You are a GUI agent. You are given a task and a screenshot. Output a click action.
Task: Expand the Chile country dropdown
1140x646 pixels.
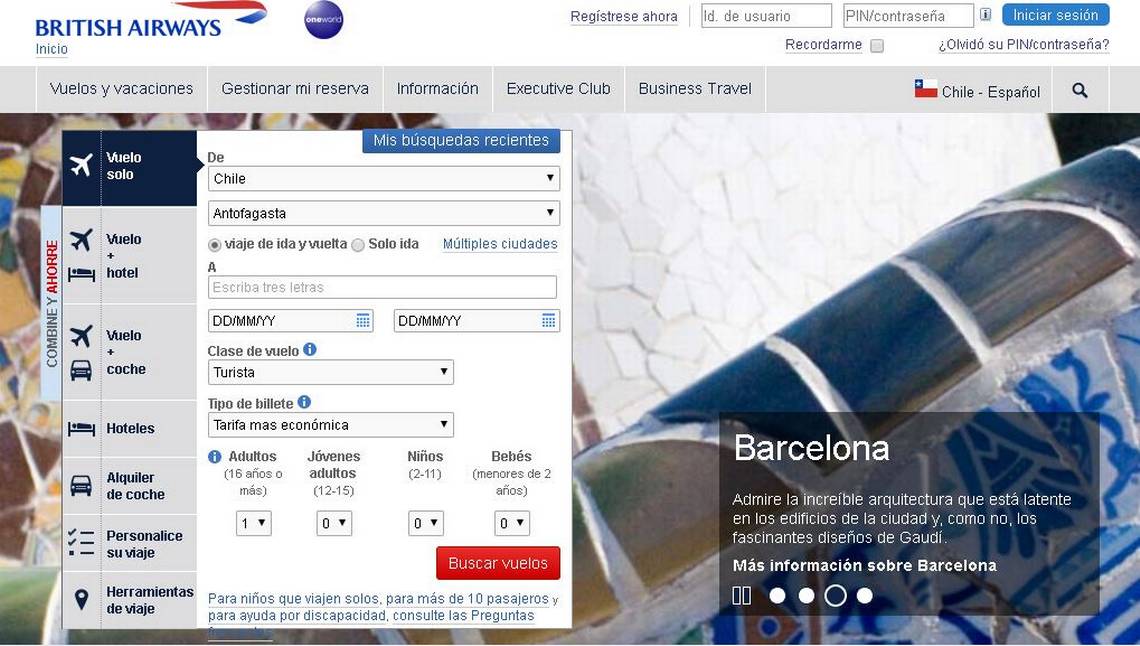coord(384,178)
